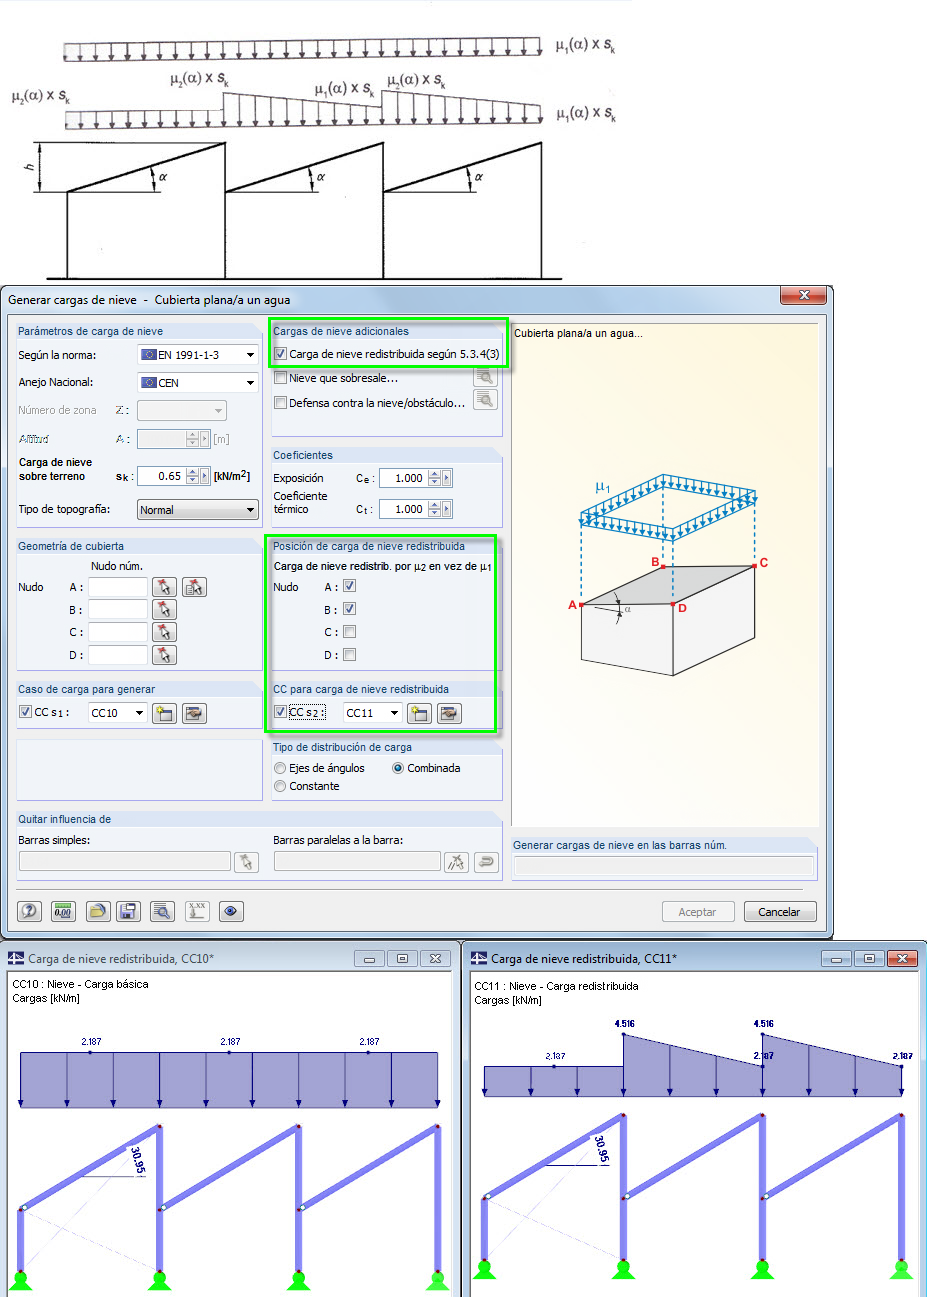927x1297 pixels.
Task: Open 'Nieve que sobresale' details icon
Action: click(485, 377)
